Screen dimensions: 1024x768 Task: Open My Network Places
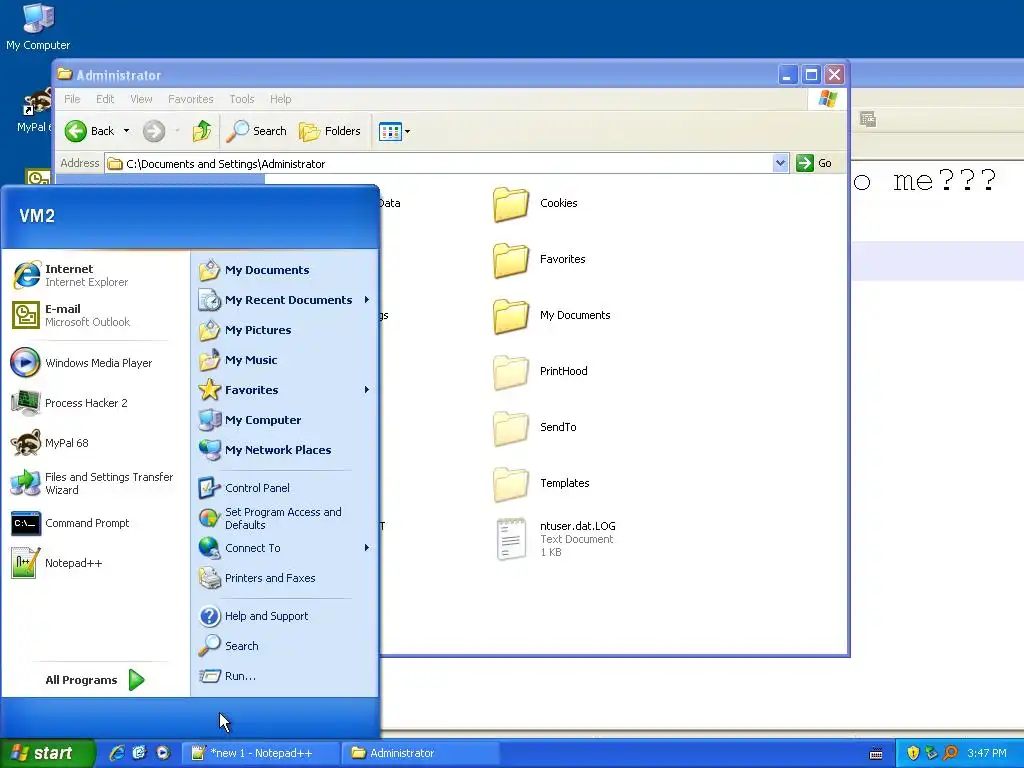284,450
